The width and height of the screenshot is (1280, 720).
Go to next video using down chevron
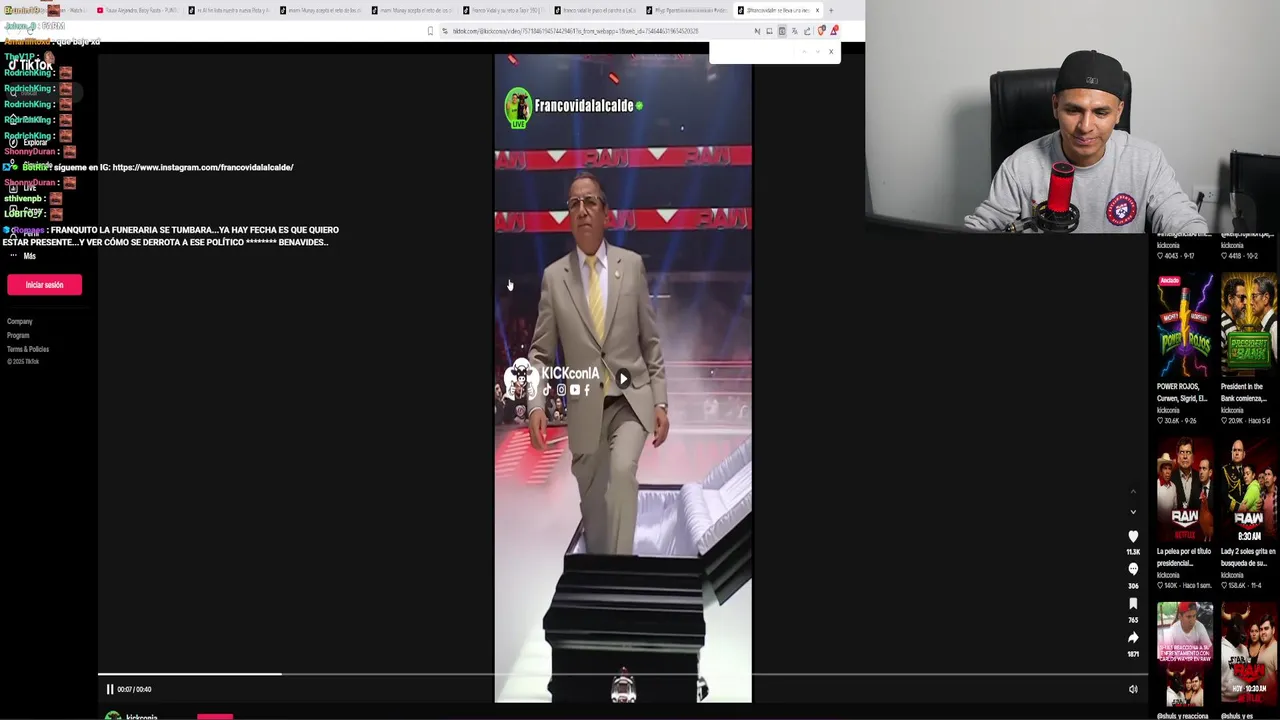[x=1133, y=512]
